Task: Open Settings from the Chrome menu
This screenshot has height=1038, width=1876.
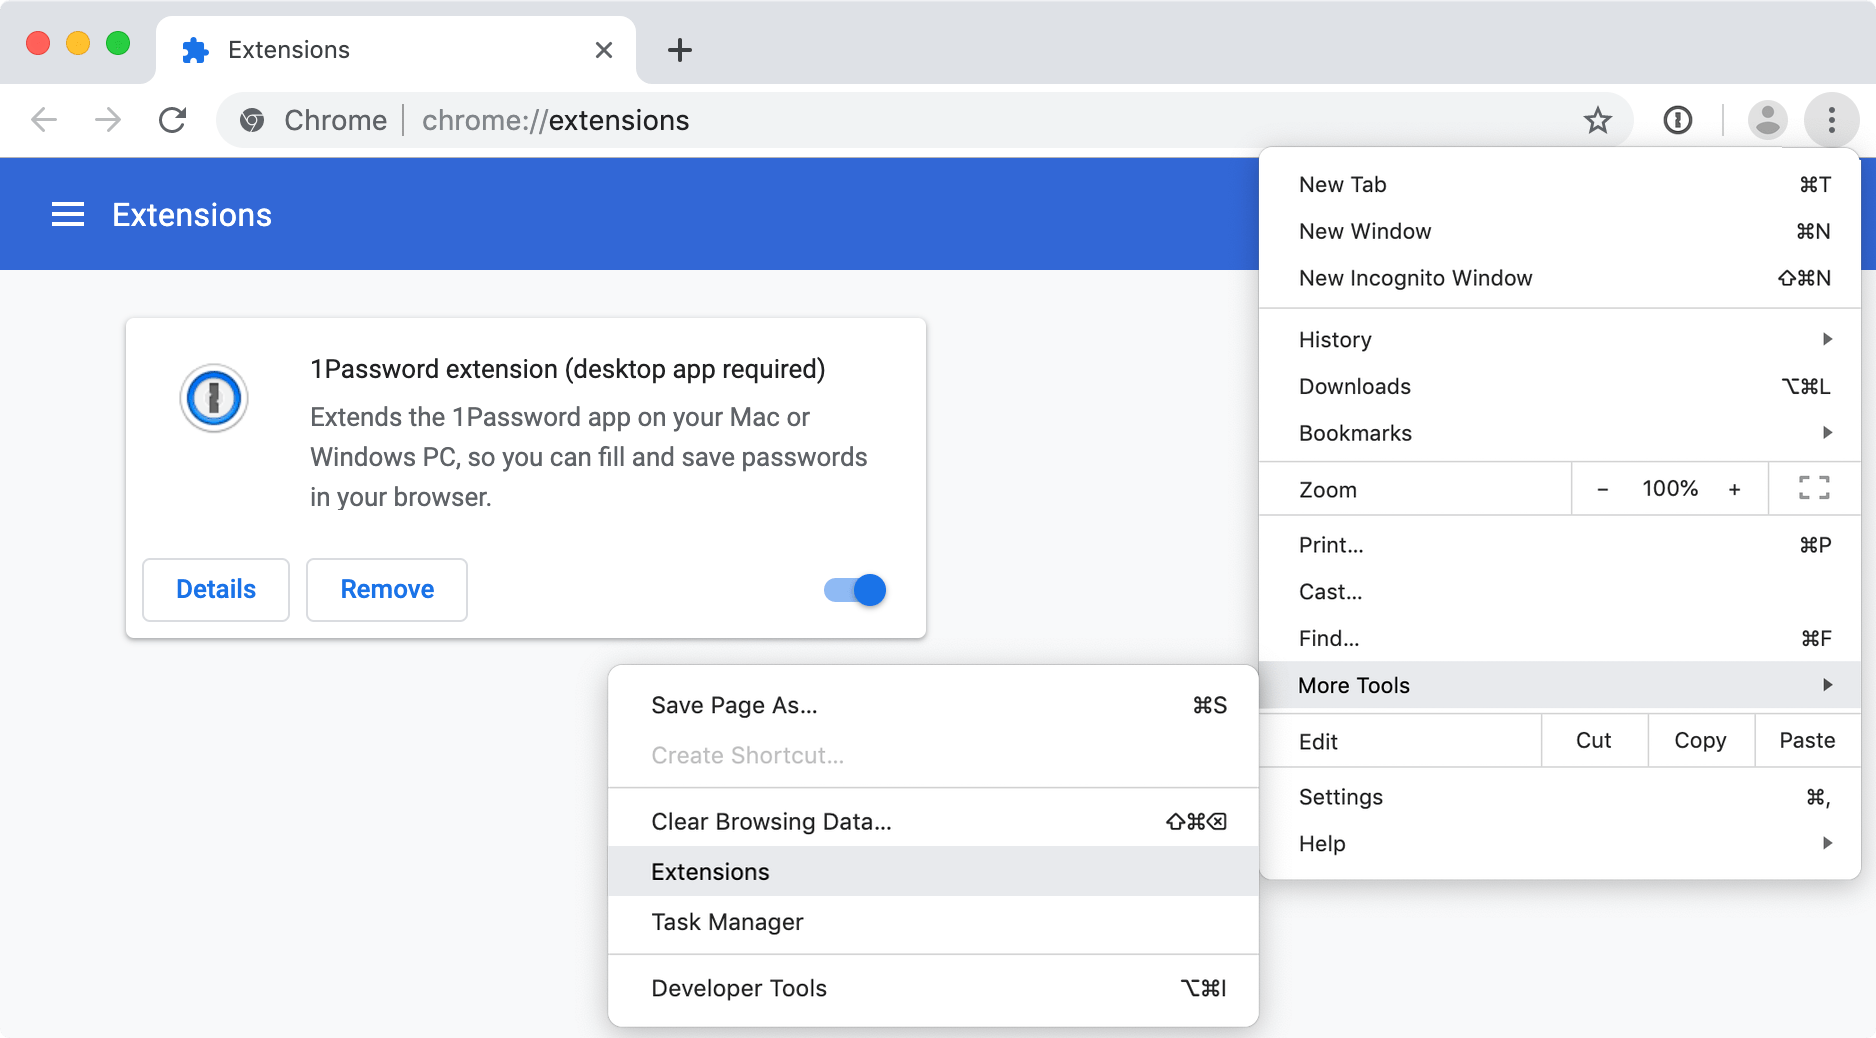Action: point(1560,797)
